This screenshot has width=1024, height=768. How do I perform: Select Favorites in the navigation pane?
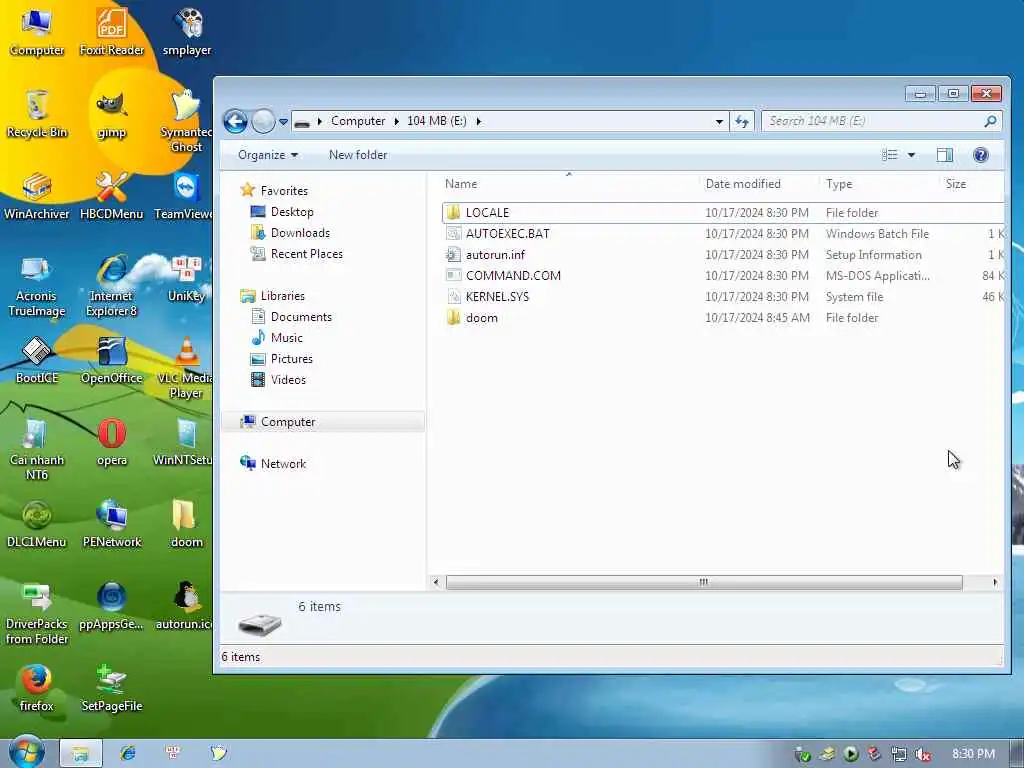pyautogui.click(x=284, y=191)
